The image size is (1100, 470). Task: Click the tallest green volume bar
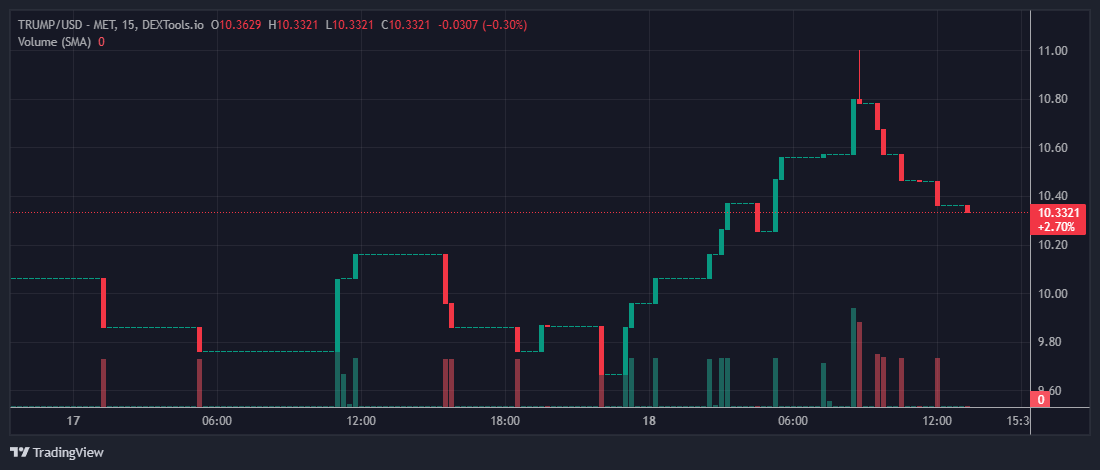(854, 357)
